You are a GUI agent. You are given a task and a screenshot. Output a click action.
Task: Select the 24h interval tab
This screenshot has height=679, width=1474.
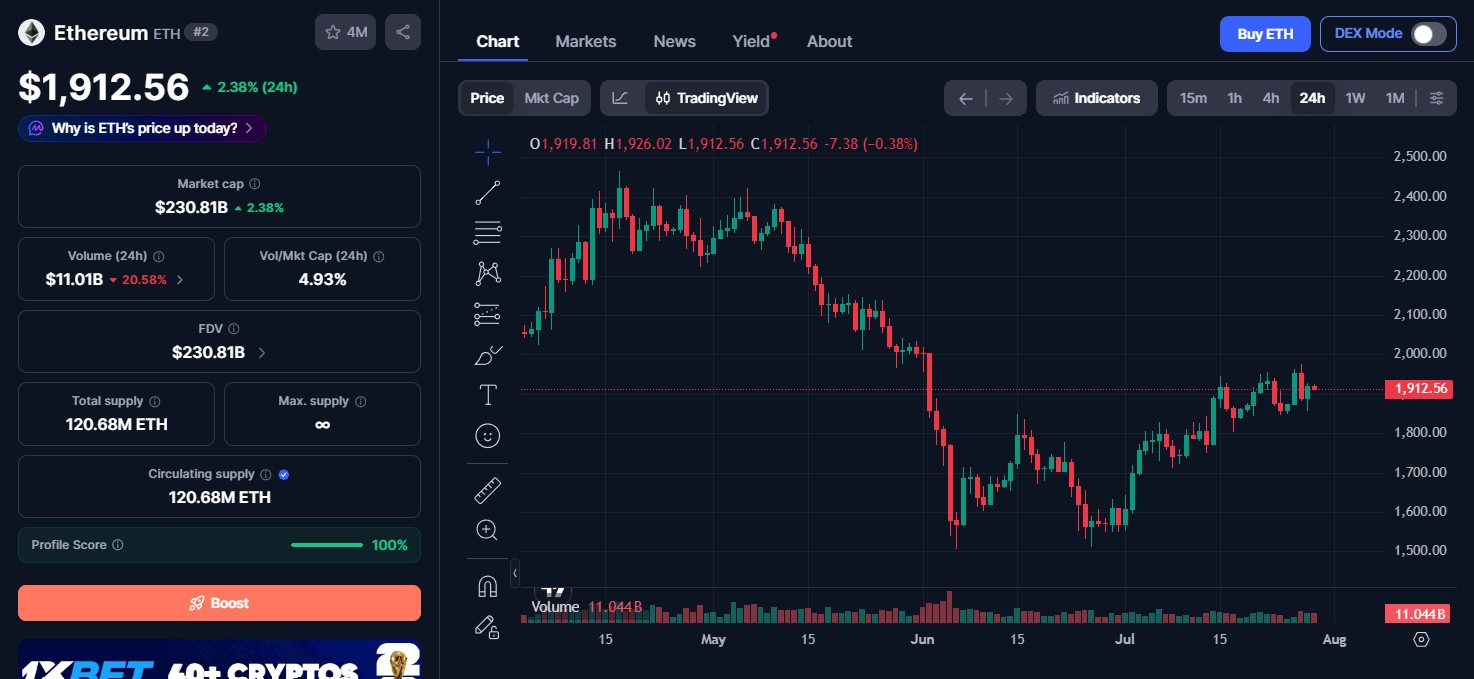(1312, 98)
